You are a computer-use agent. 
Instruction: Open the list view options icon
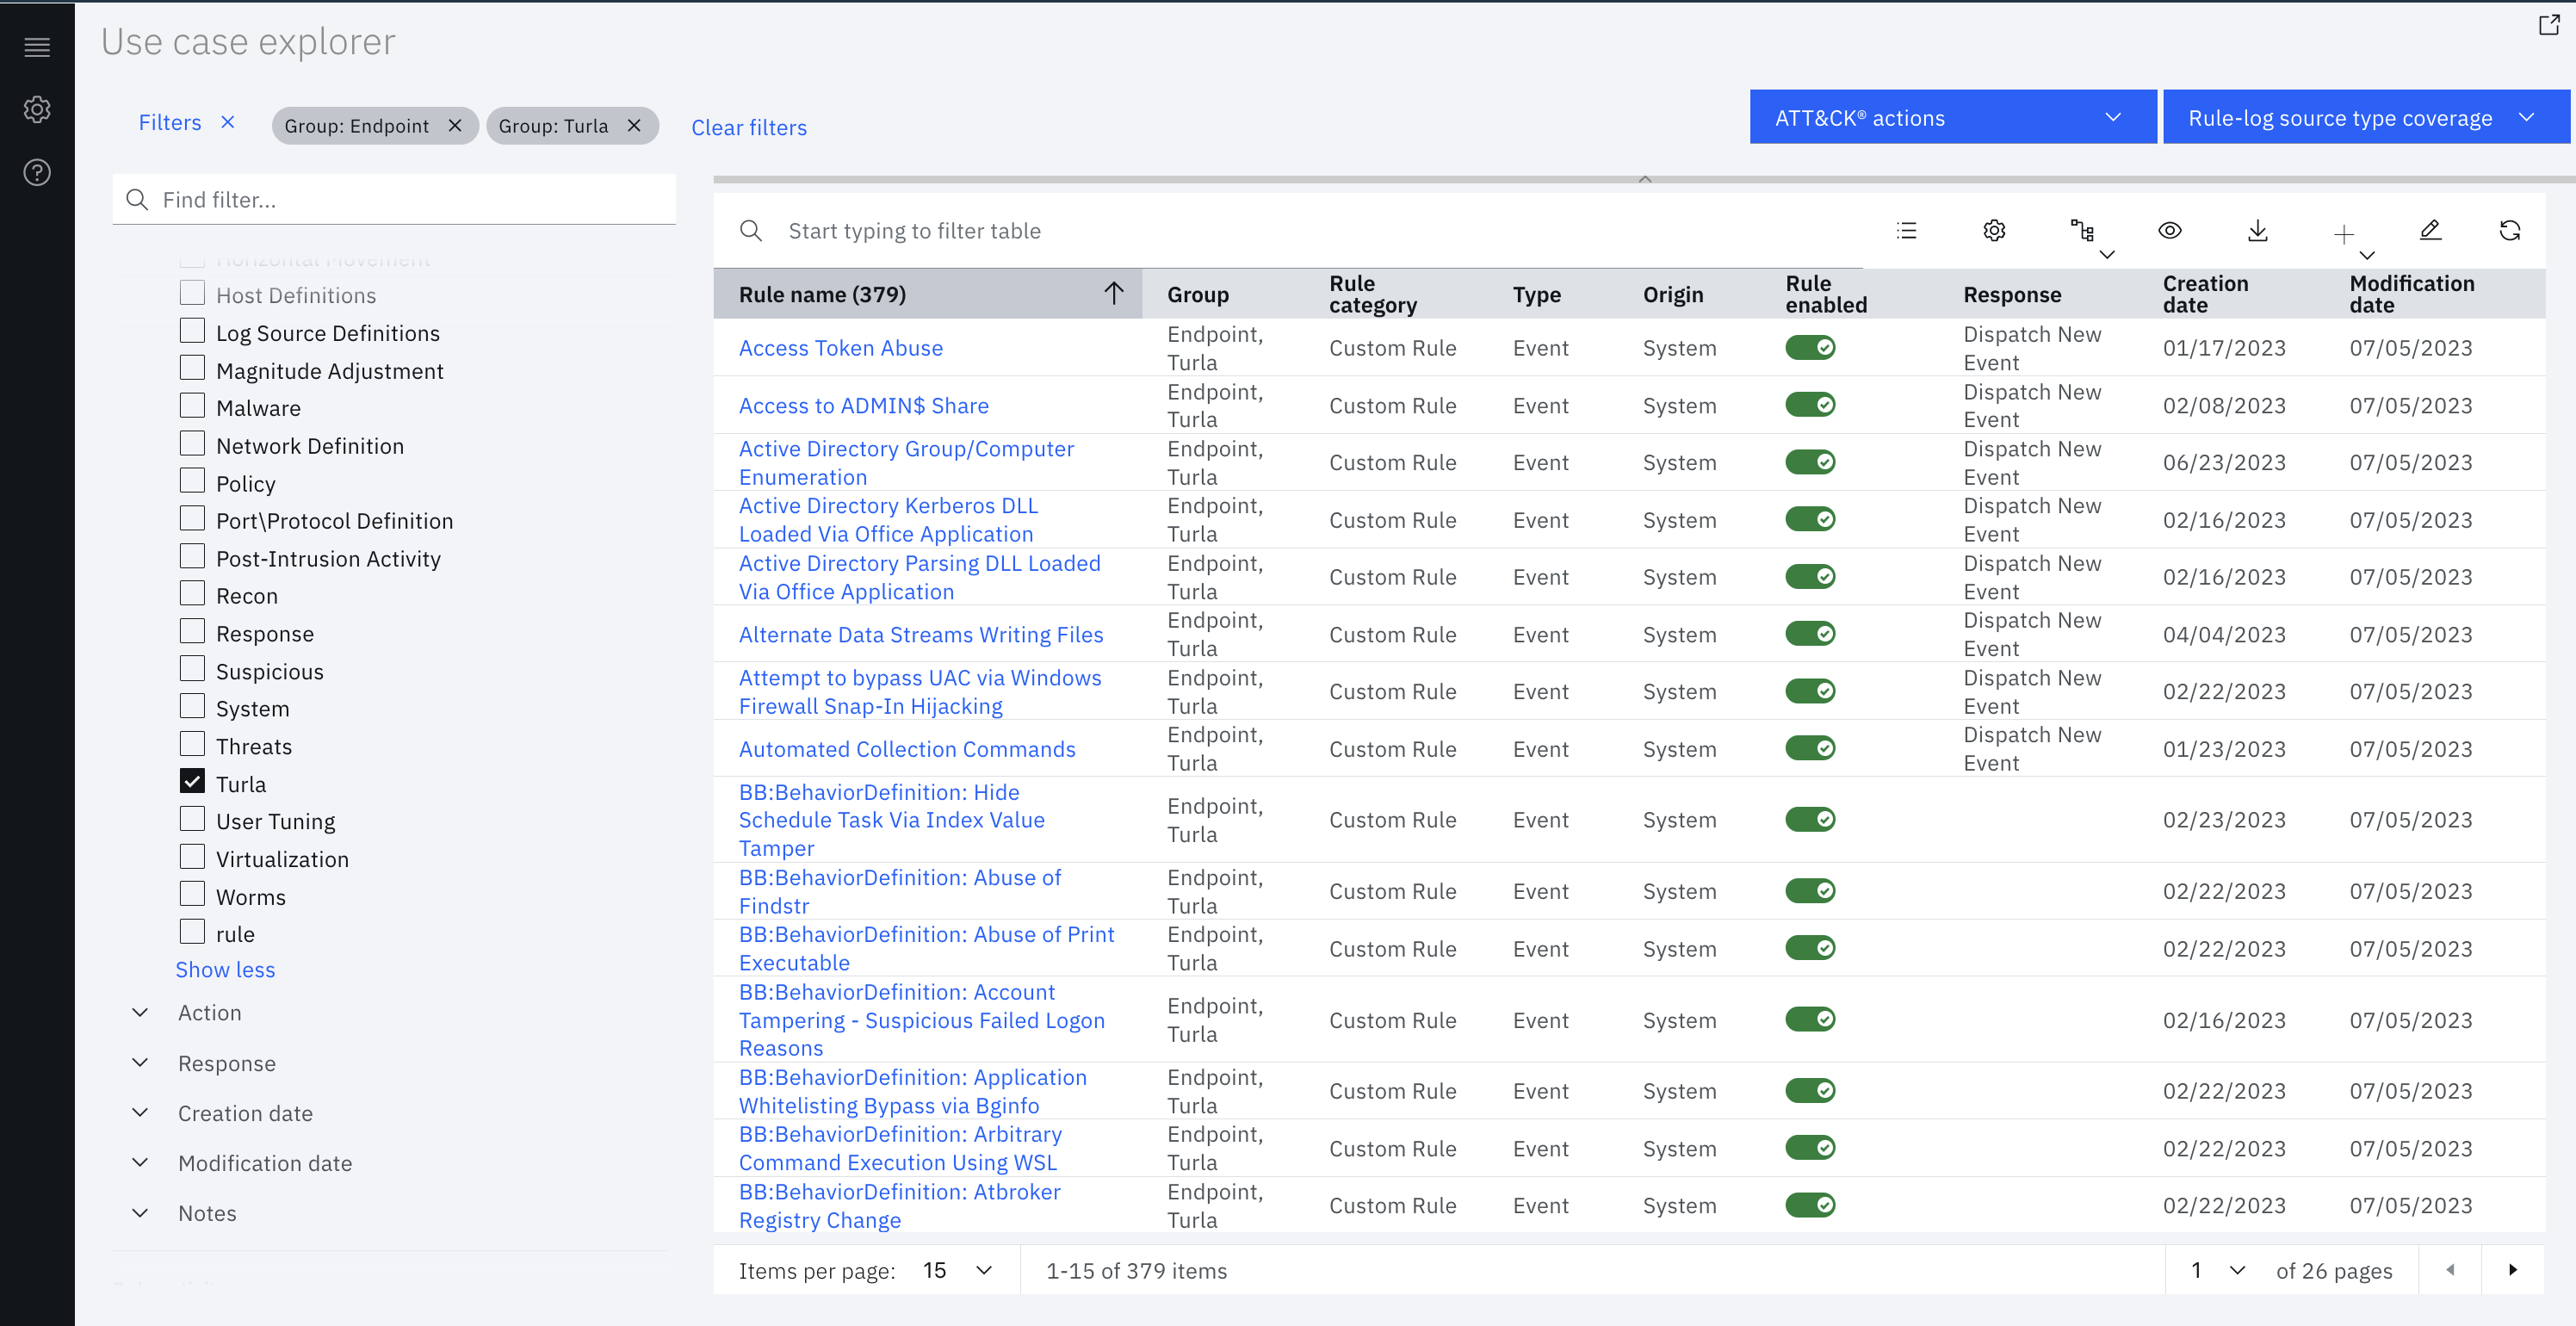[x=1906, y=230]
